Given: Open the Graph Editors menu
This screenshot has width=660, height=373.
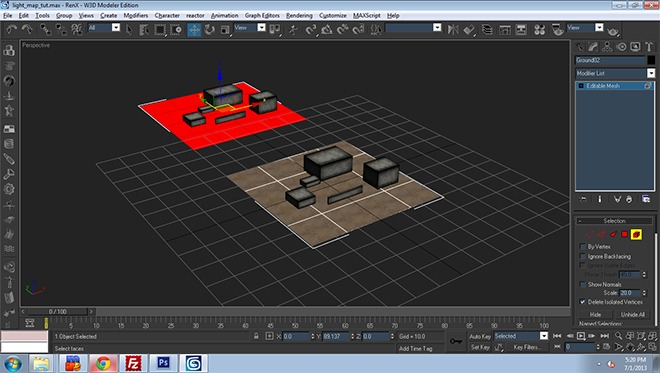Looking at the screenshot, I should (262, 16).
